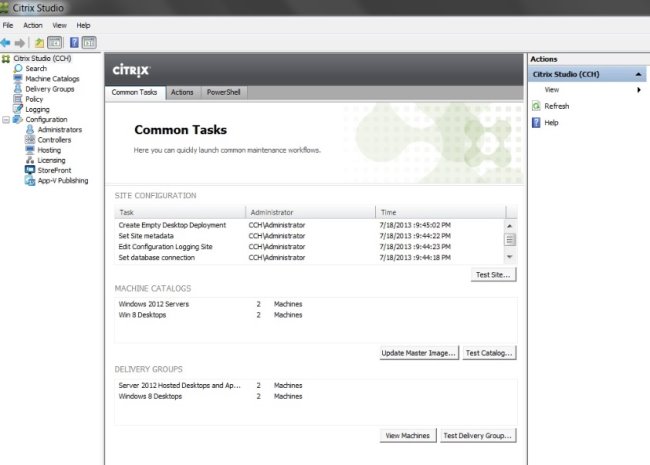The width and height of the screenshot is (650, 465).
Task: Select the StoreFront tree label
Action: pos(54,170)
